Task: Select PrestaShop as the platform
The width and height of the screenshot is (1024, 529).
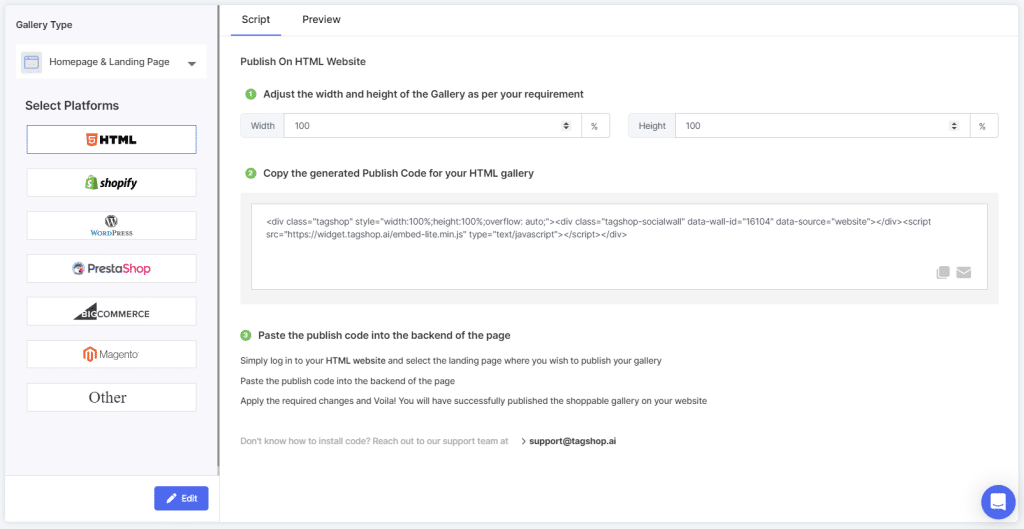Action: 111,269
